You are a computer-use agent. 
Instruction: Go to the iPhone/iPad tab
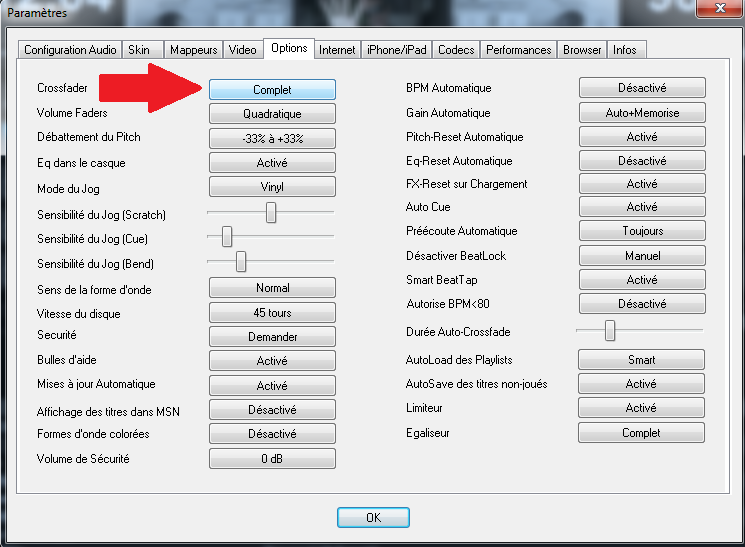(x=397, y=50)
